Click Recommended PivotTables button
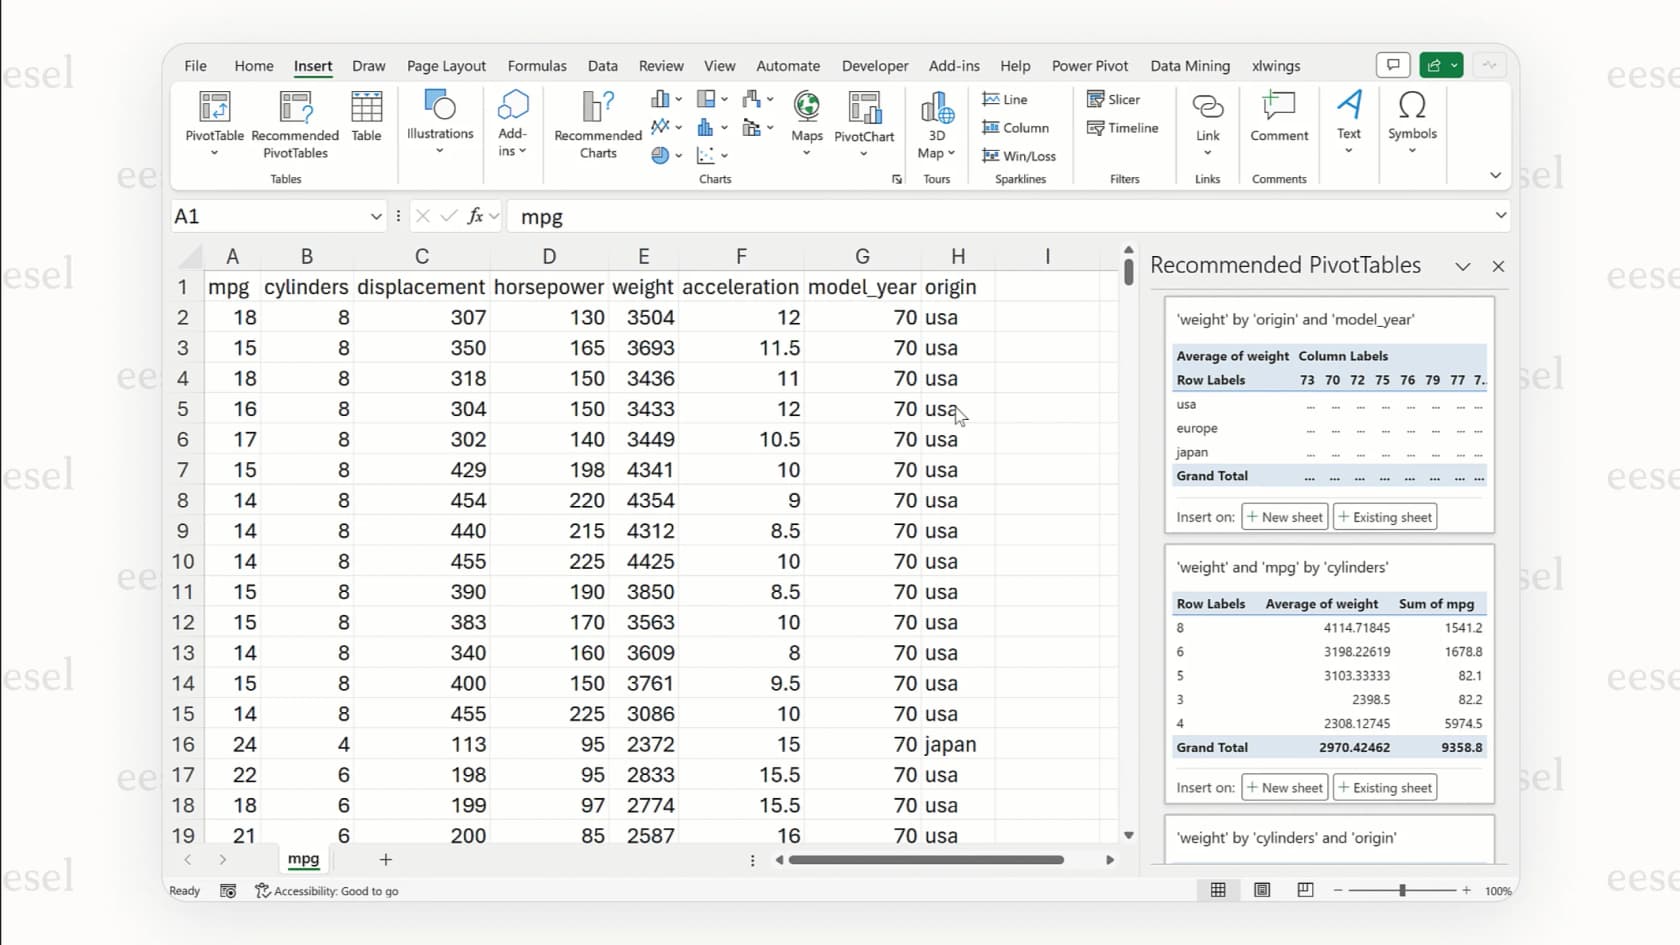 pos(295,124)
